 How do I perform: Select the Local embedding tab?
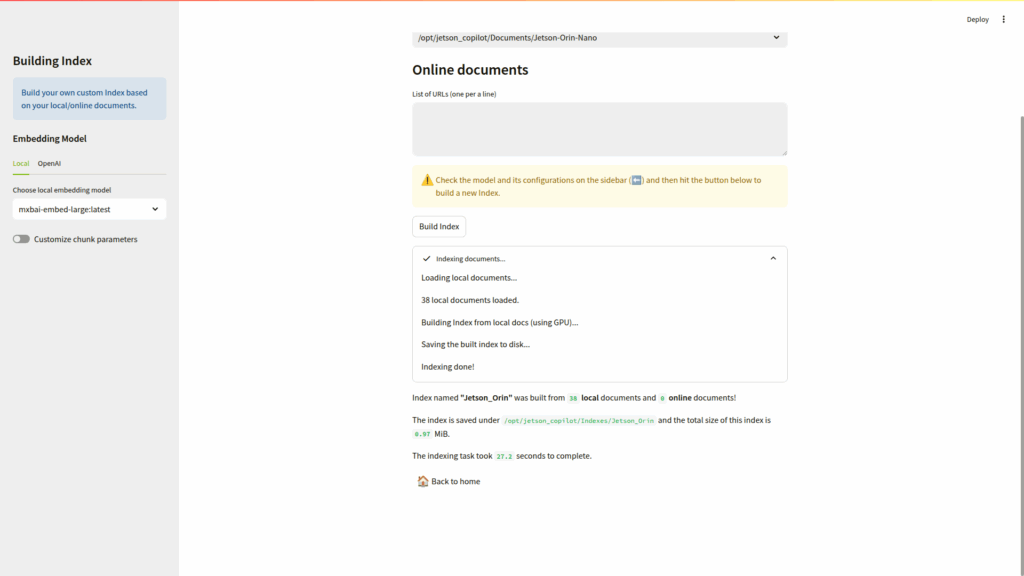pos(21,163)
